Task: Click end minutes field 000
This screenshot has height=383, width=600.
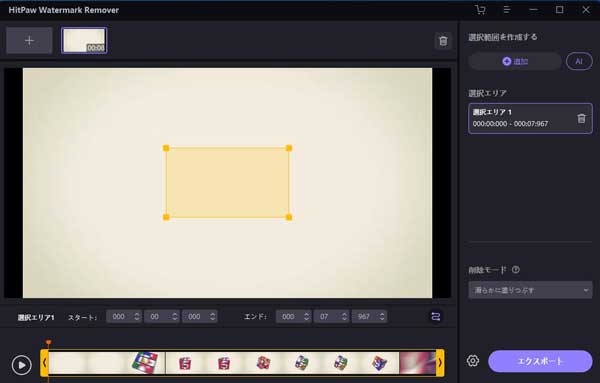Action: tap(289, 316)
